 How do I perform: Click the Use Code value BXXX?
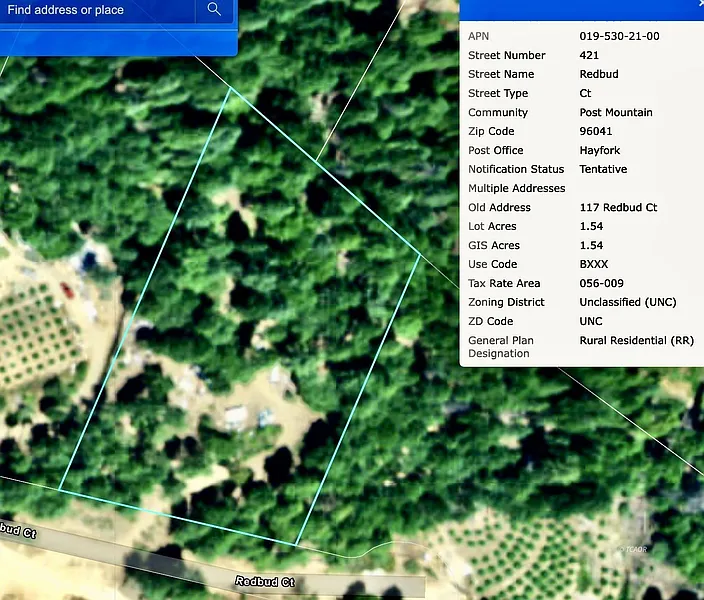(x=594, y=265)
